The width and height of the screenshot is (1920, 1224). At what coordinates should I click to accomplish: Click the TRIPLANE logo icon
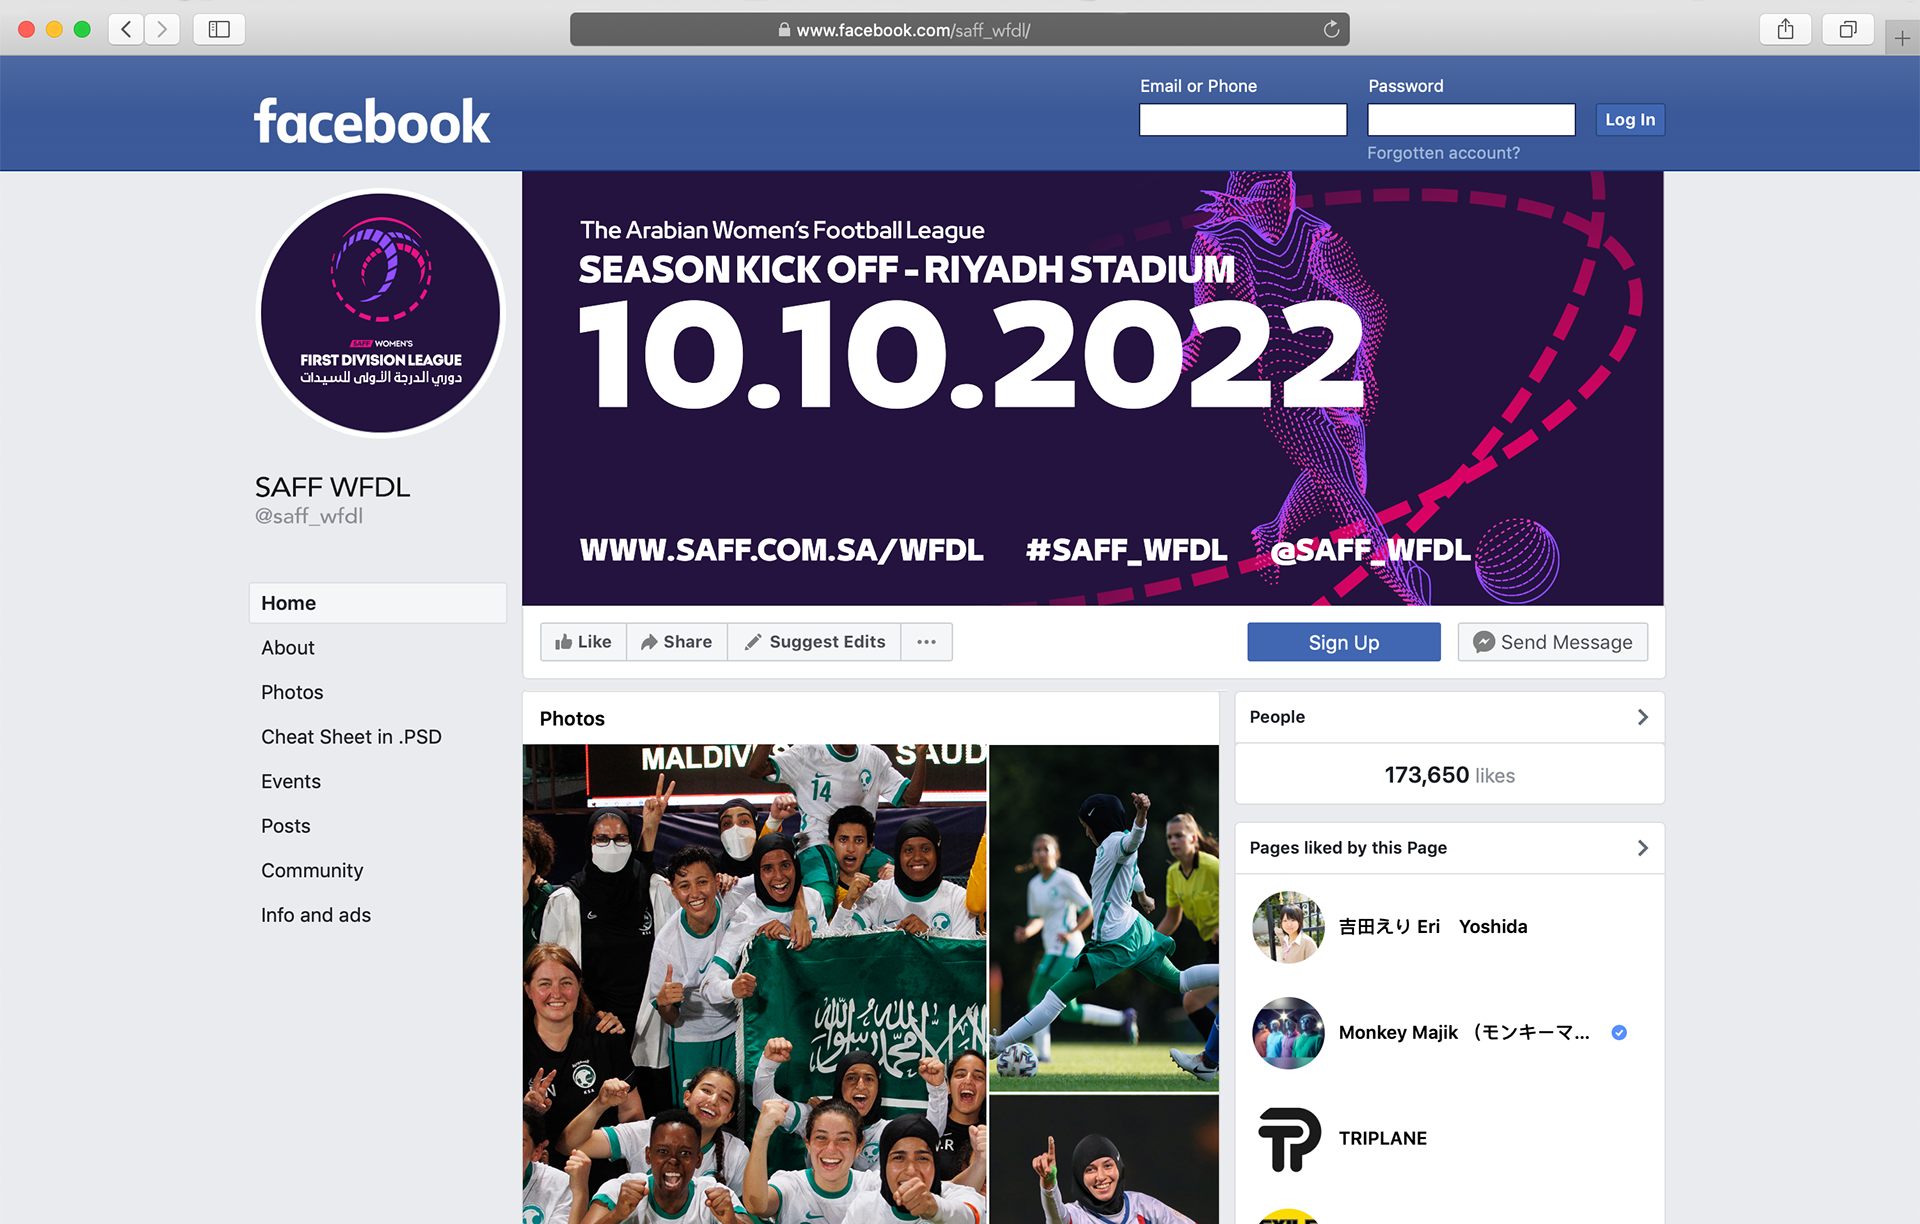coord(1288,1139)
